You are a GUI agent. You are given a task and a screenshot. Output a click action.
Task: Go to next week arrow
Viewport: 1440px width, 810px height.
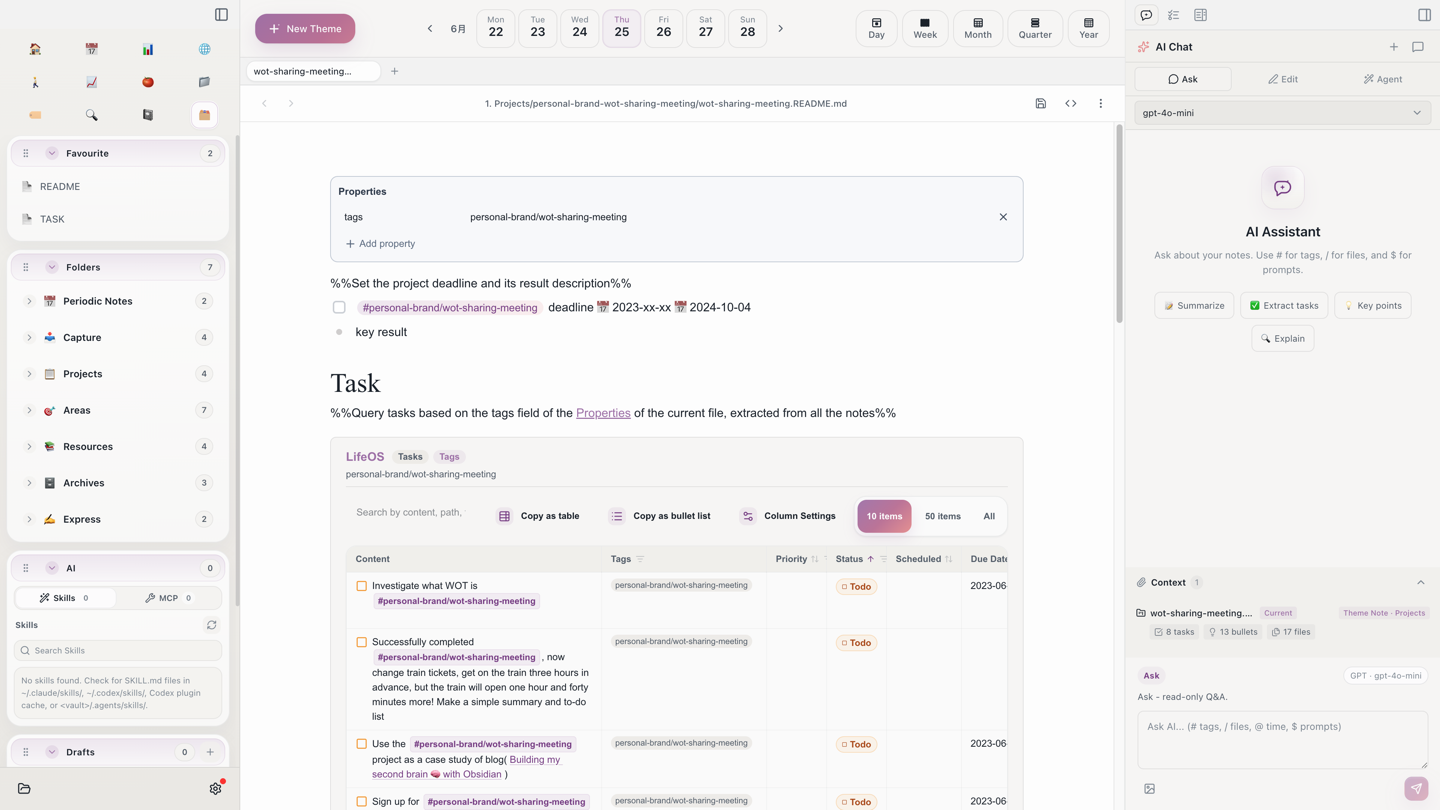[x=780, y=29]
